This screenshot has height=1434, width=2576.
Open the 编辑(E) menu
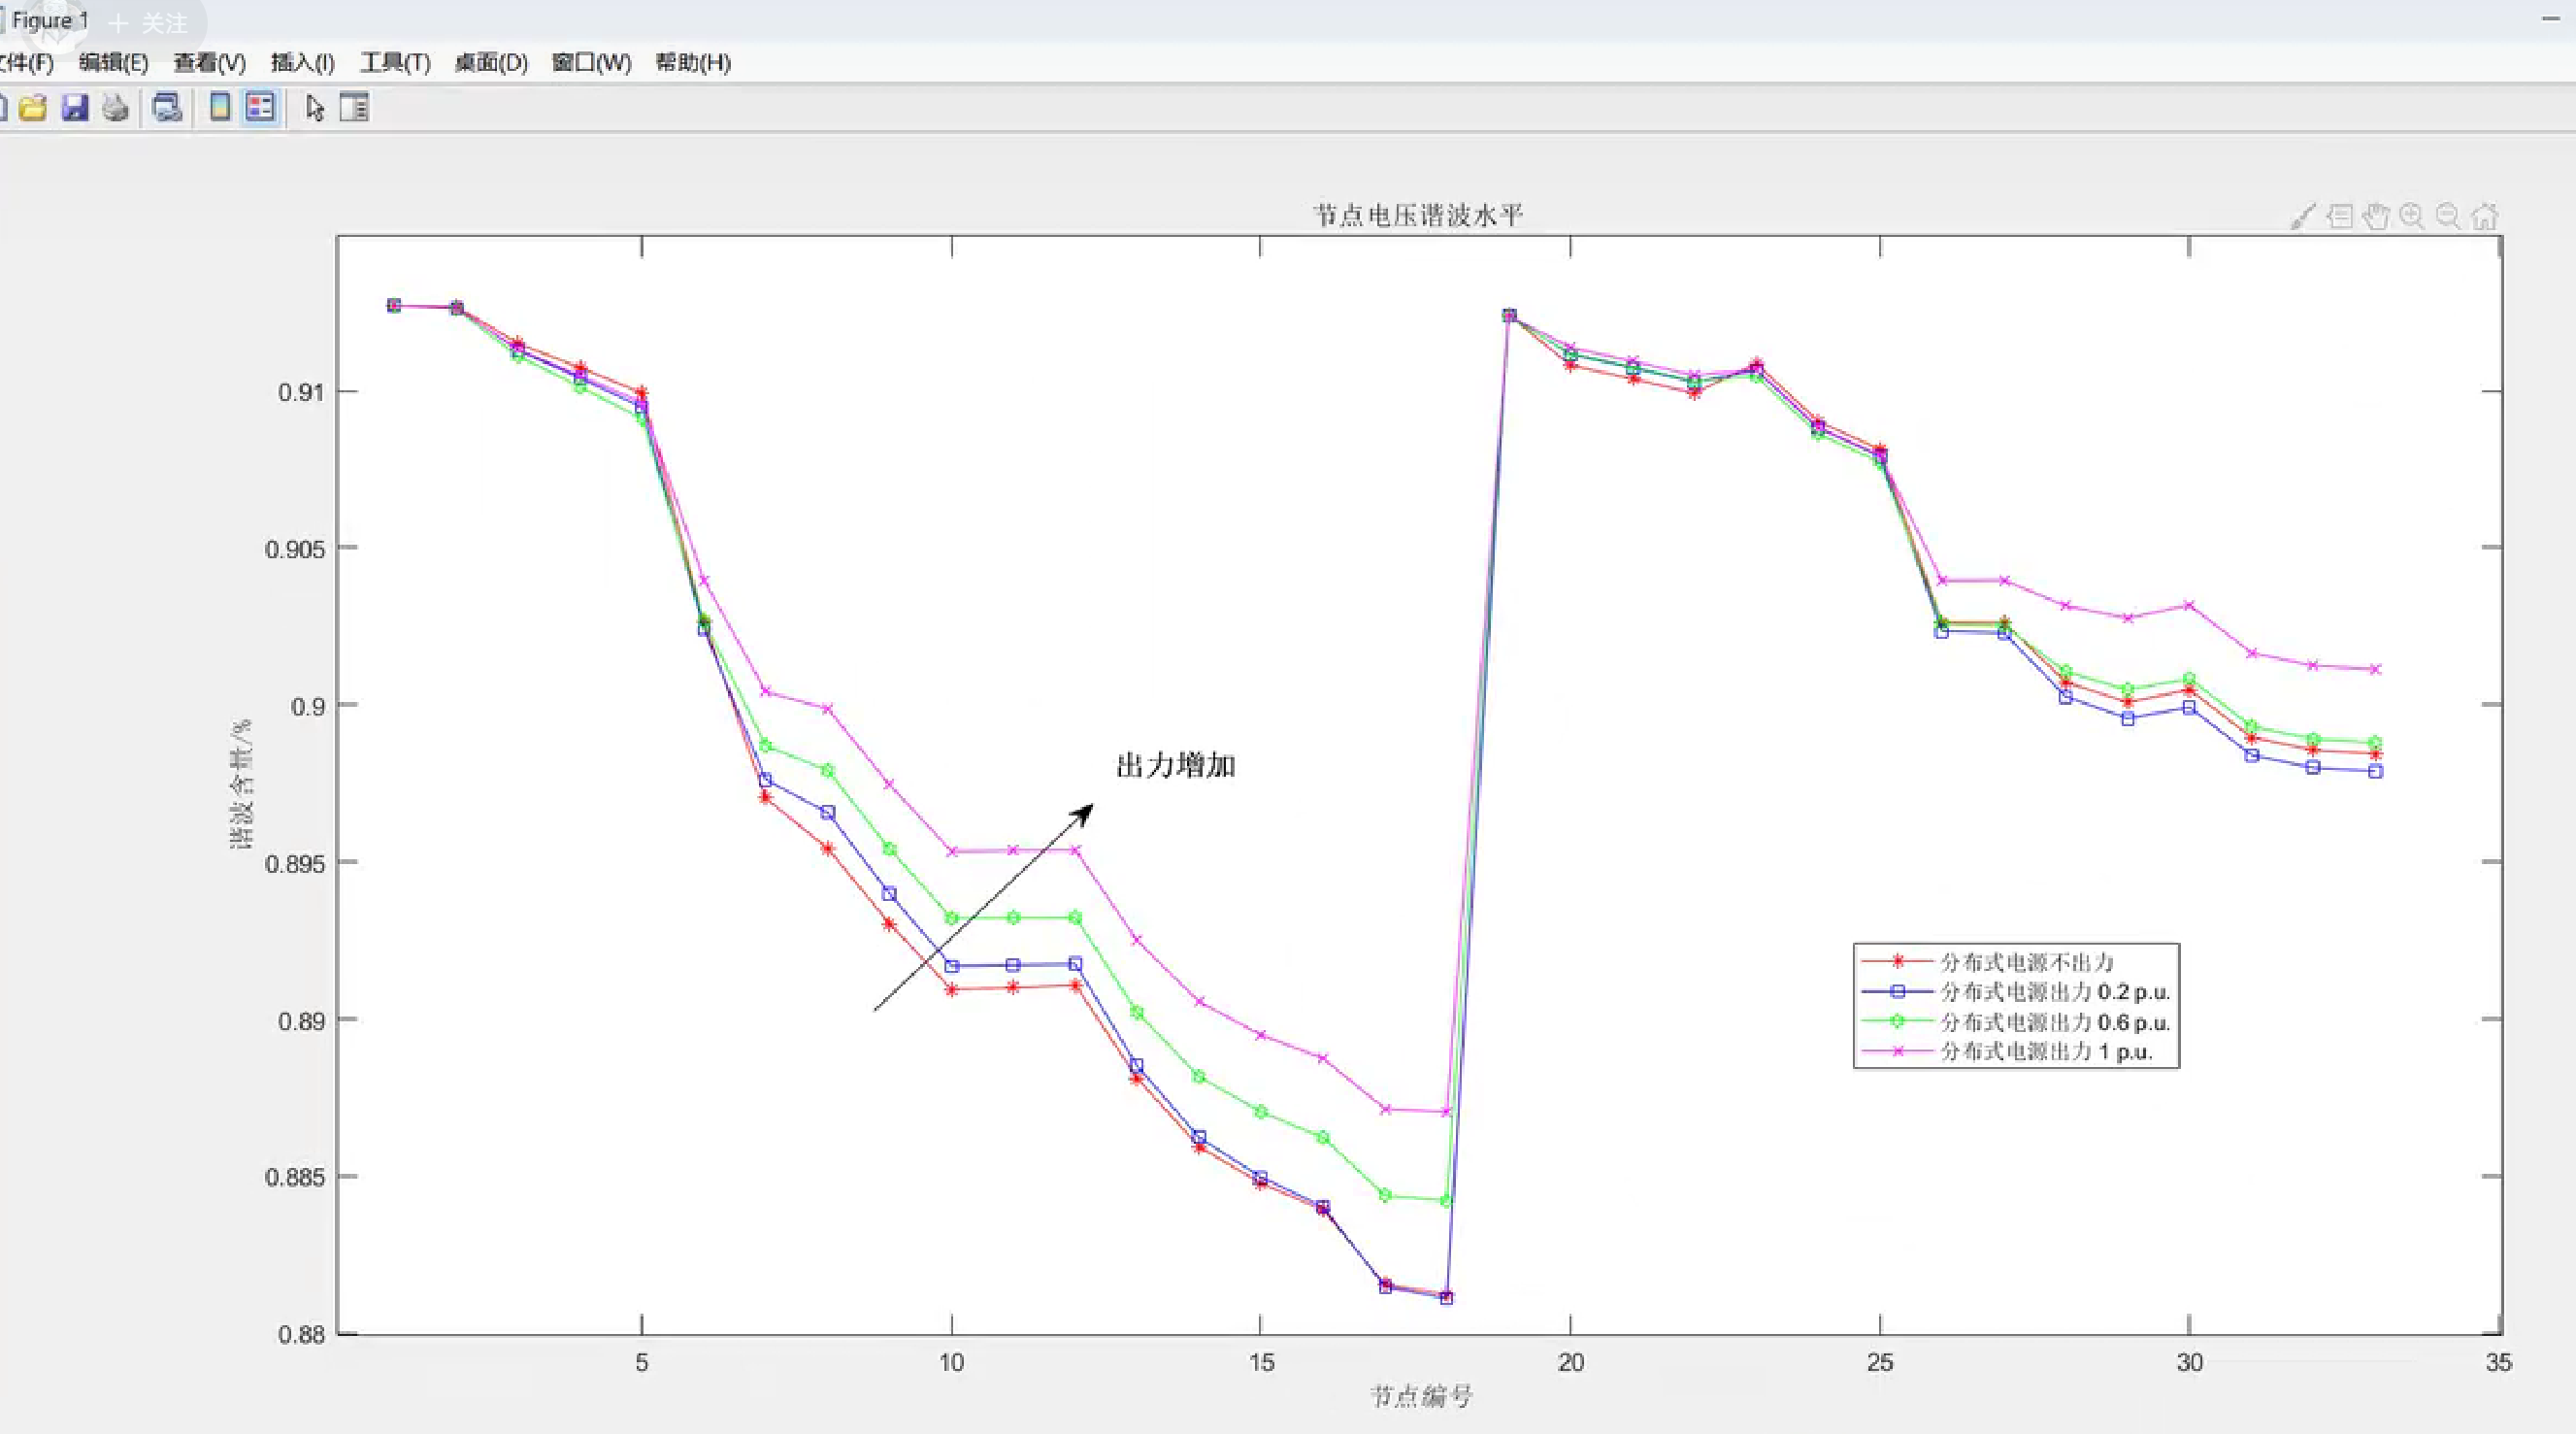point(113,63)
